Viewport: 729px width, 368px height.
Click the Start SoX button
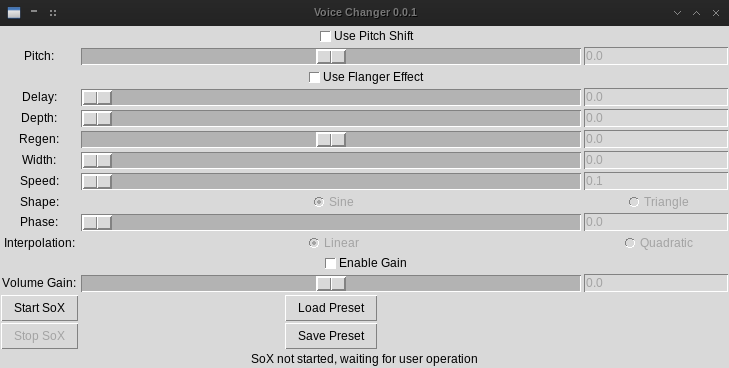click(40, 308)
